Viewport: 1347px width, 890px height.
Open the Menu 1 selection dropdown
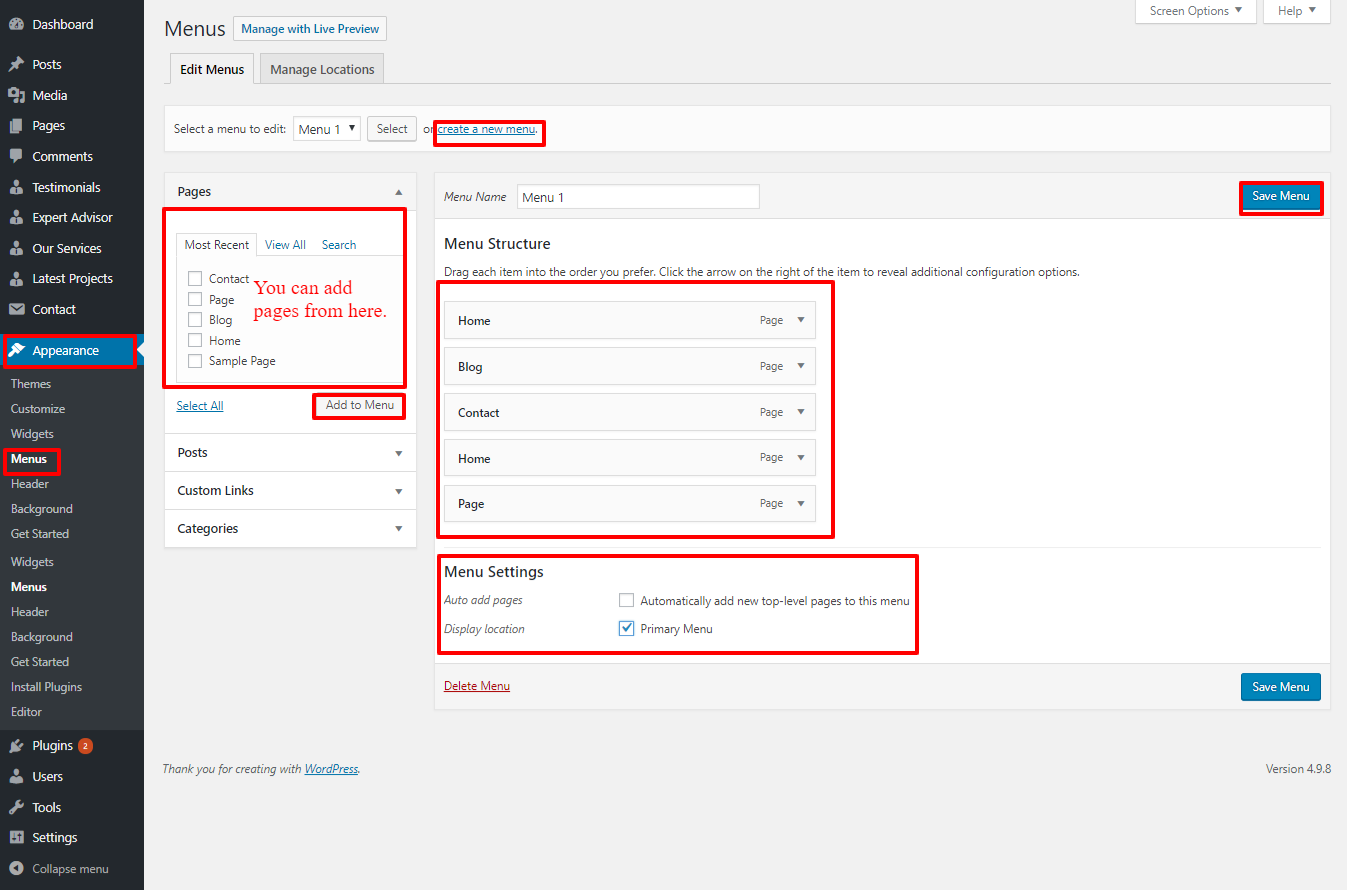click(326, 129)
